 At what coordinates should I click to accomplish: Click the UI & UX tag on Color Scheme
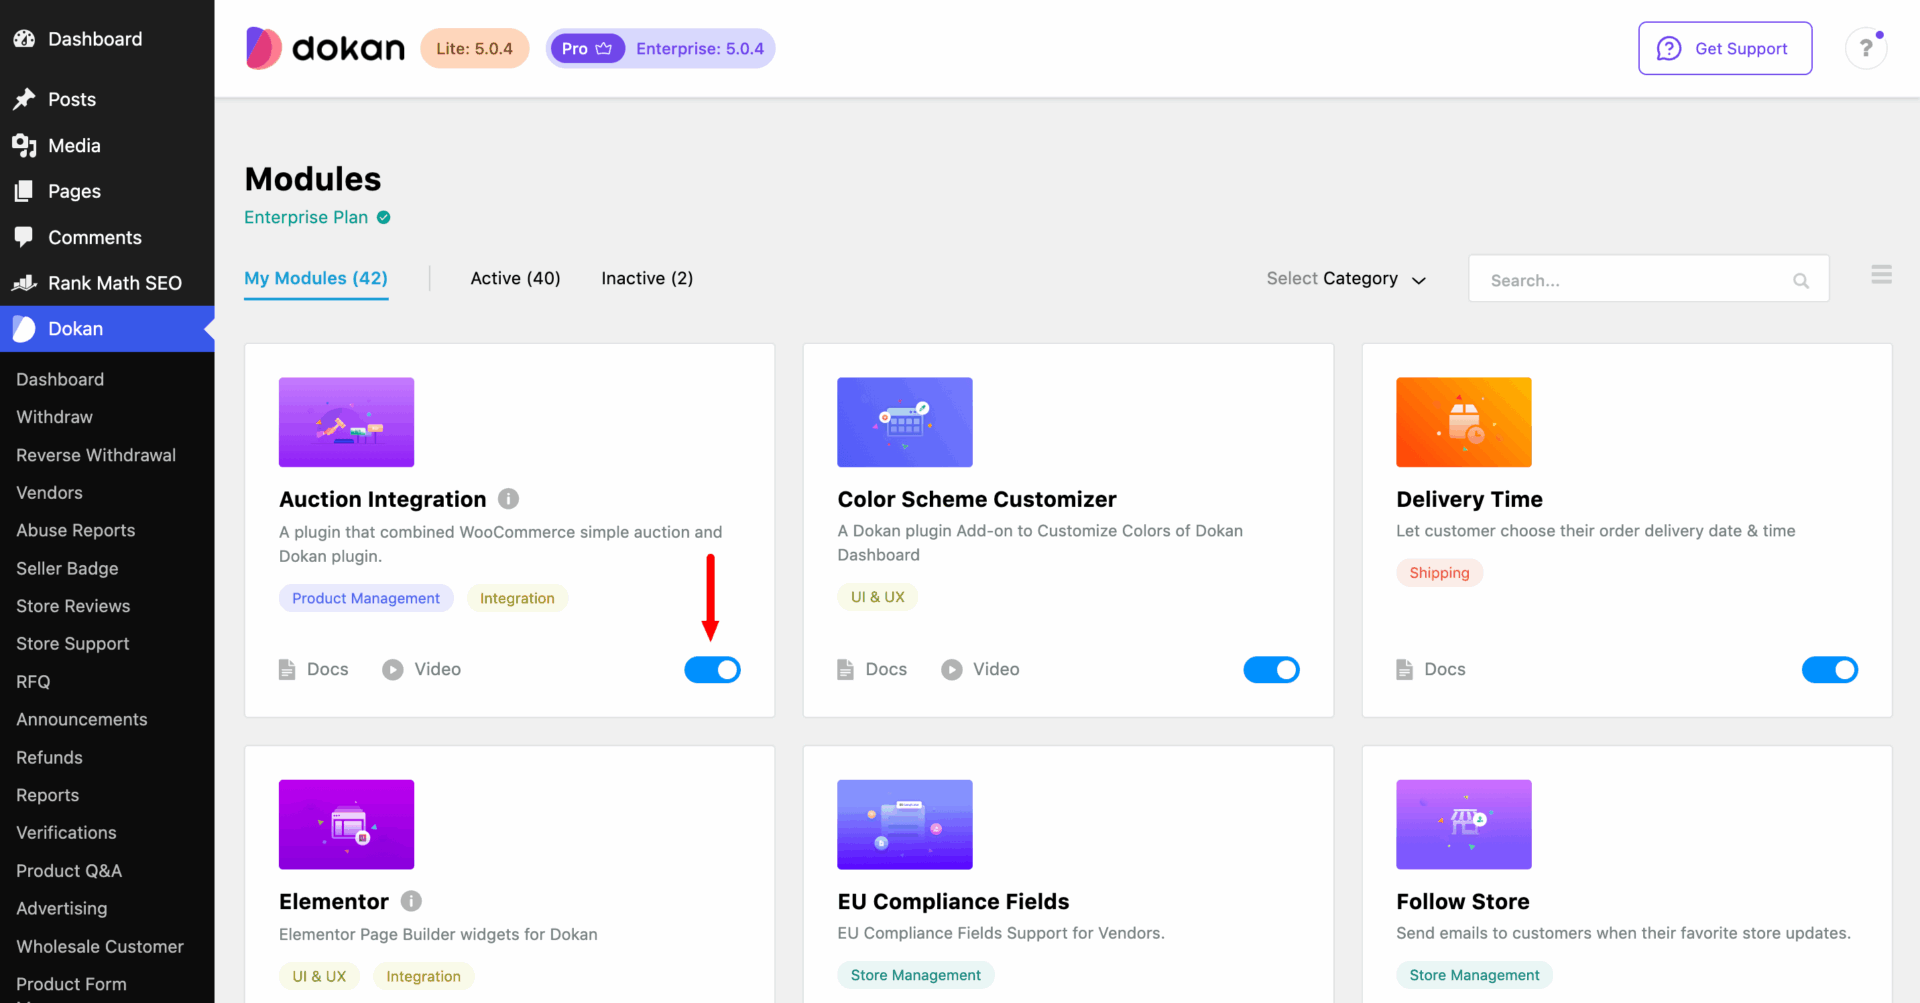877,597
